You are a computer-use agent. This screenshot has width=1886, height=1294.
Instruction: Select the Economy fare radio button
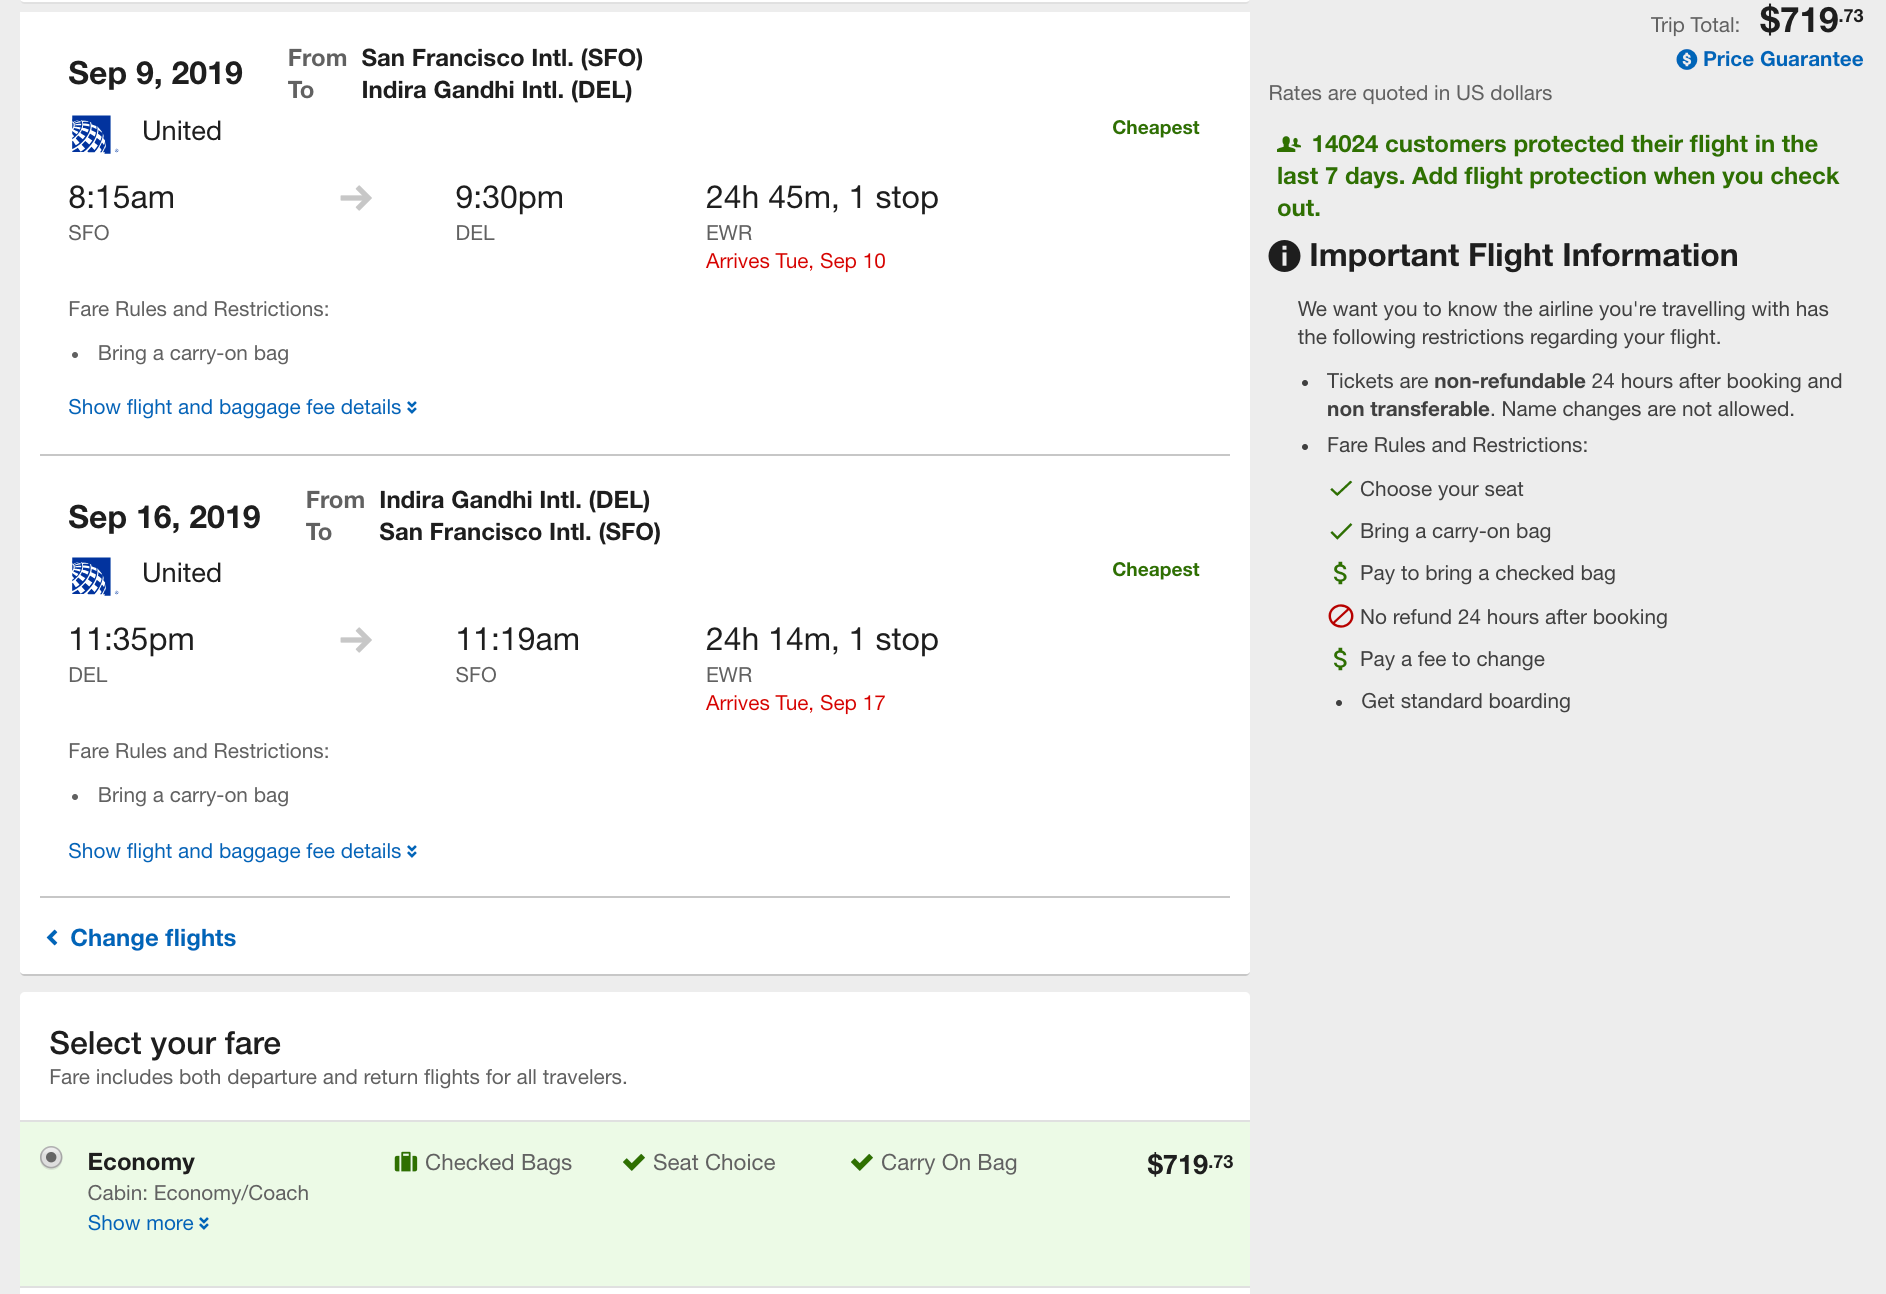[51, 1158]
